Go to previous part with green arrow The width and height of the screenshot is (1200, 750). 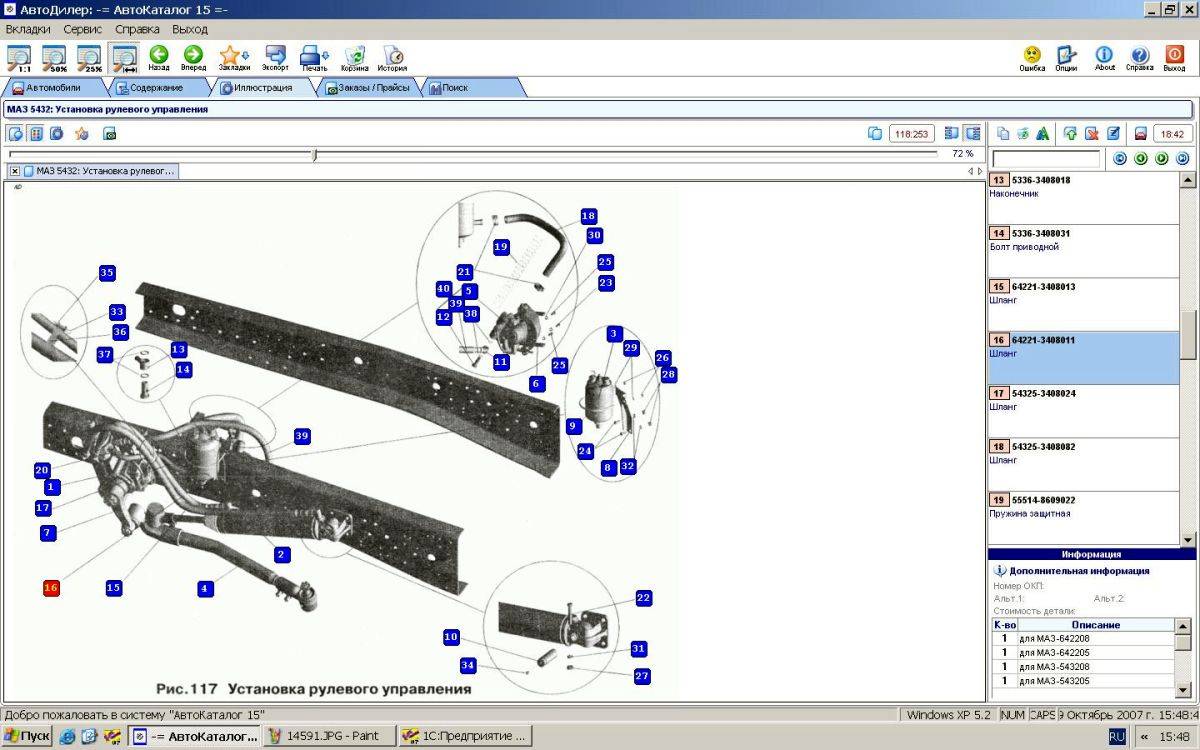point(1141,158)
